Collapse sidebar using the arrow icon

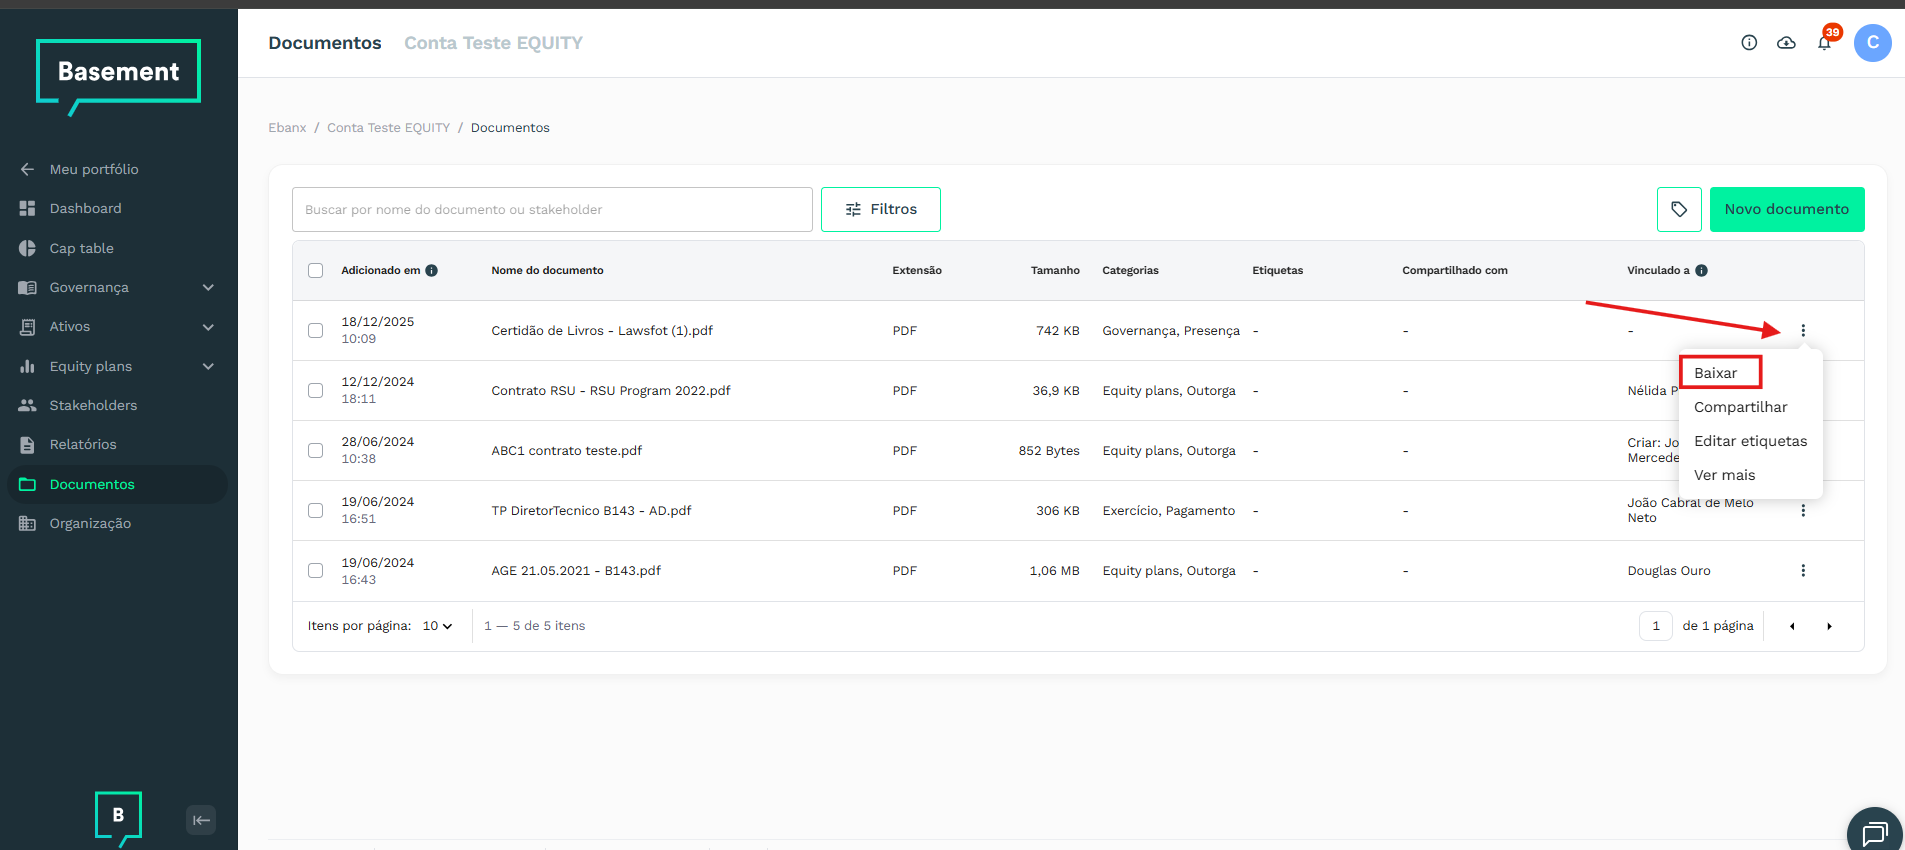click(201, 820)
